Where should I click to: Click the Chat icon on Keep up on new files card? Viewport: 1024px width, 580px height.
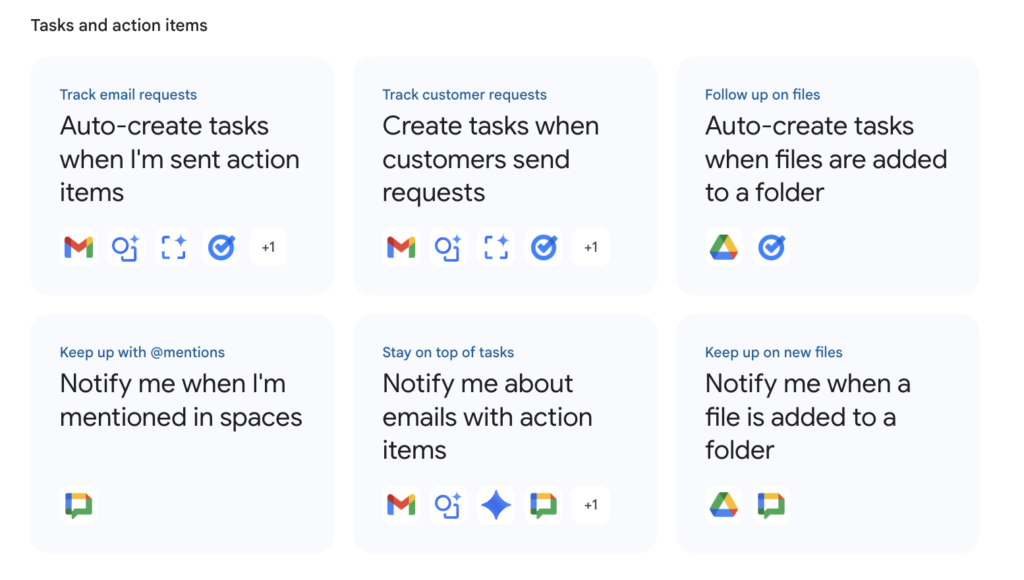click(x=770, y=505)
